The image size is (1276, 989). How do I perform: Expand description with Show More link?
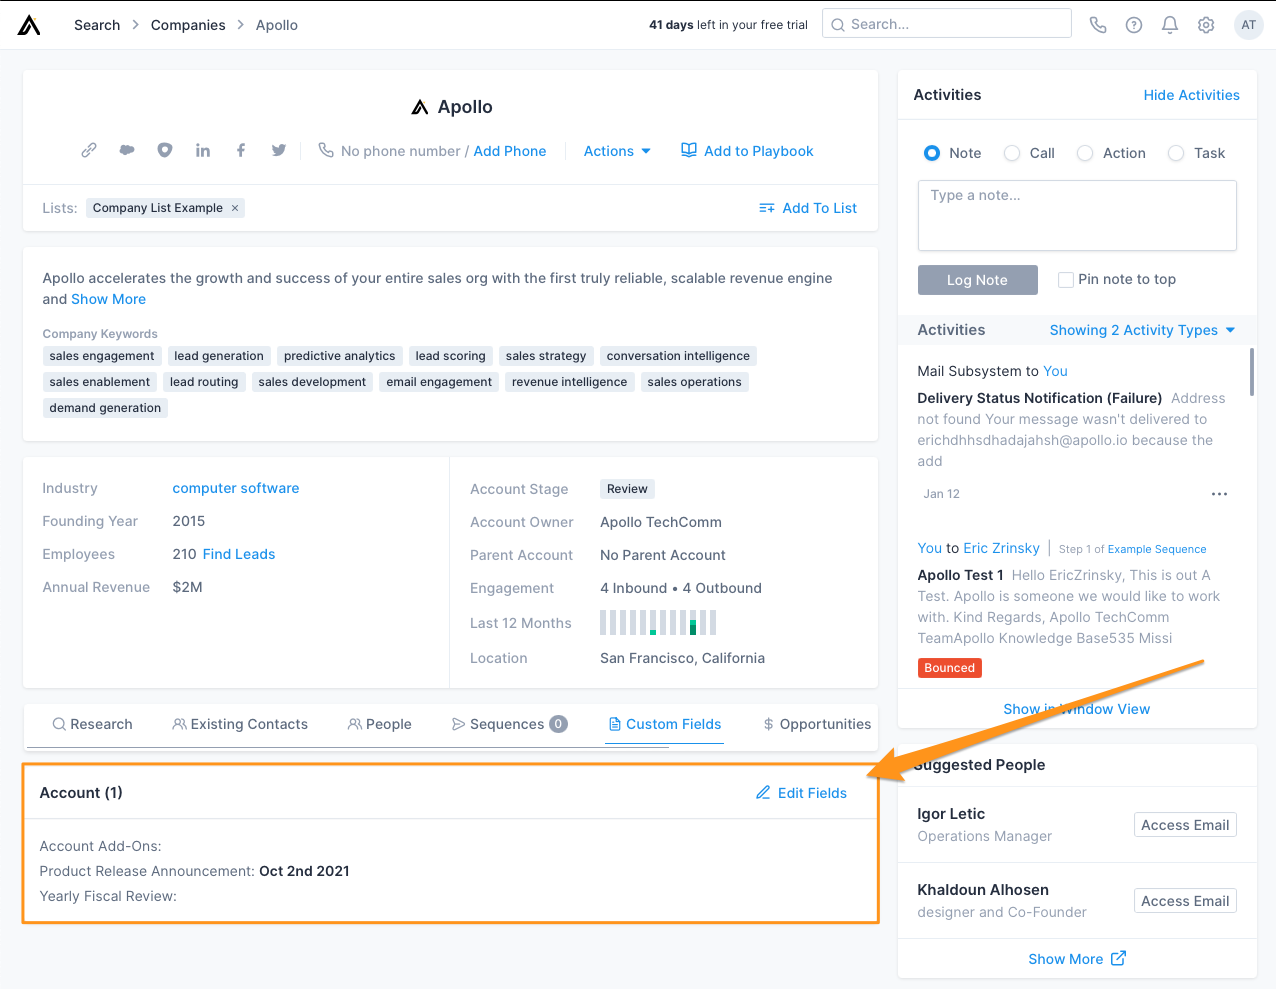point(108,299)
